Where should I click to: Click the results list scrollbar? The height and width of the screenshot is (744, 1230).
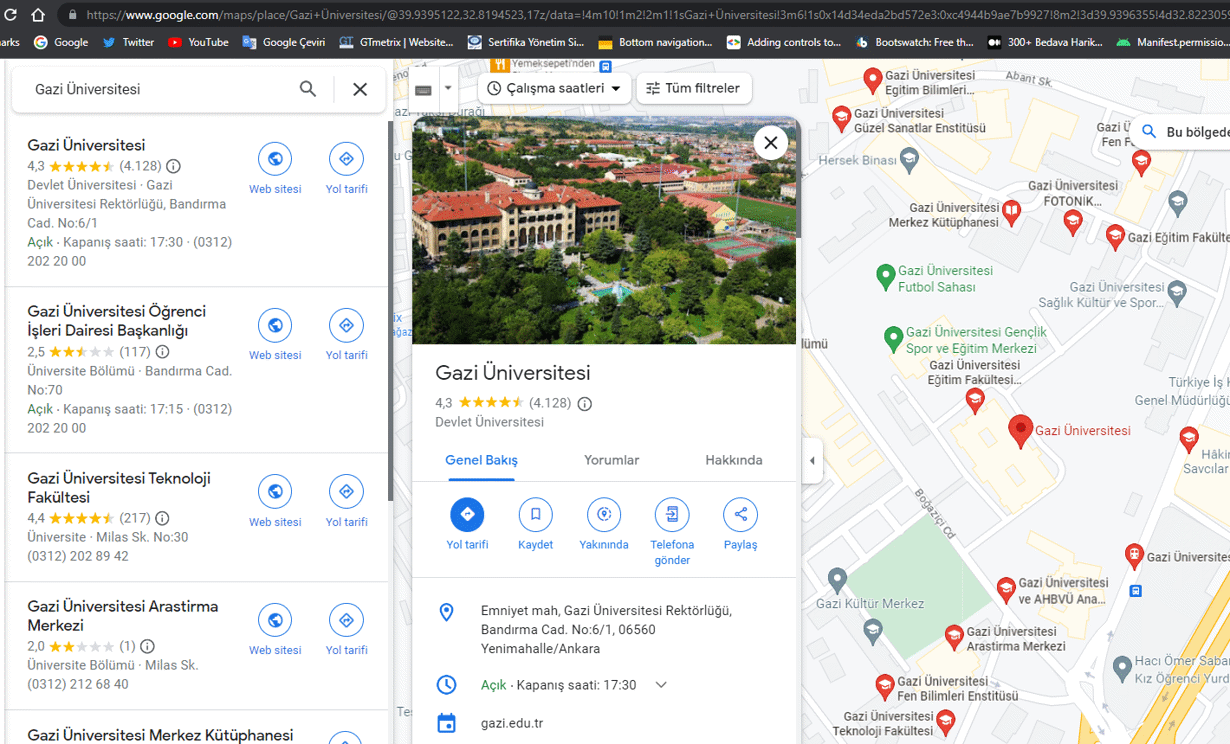tap(390, 310)
